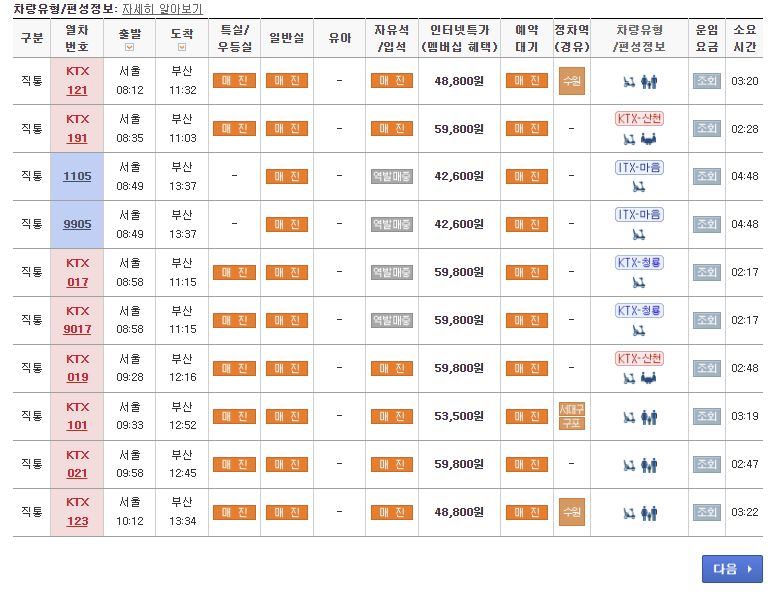This screenshot has height=595, width=775.
Task: Click KTX-청룡 badge for KTX 9017
Action: pos(639,311)
